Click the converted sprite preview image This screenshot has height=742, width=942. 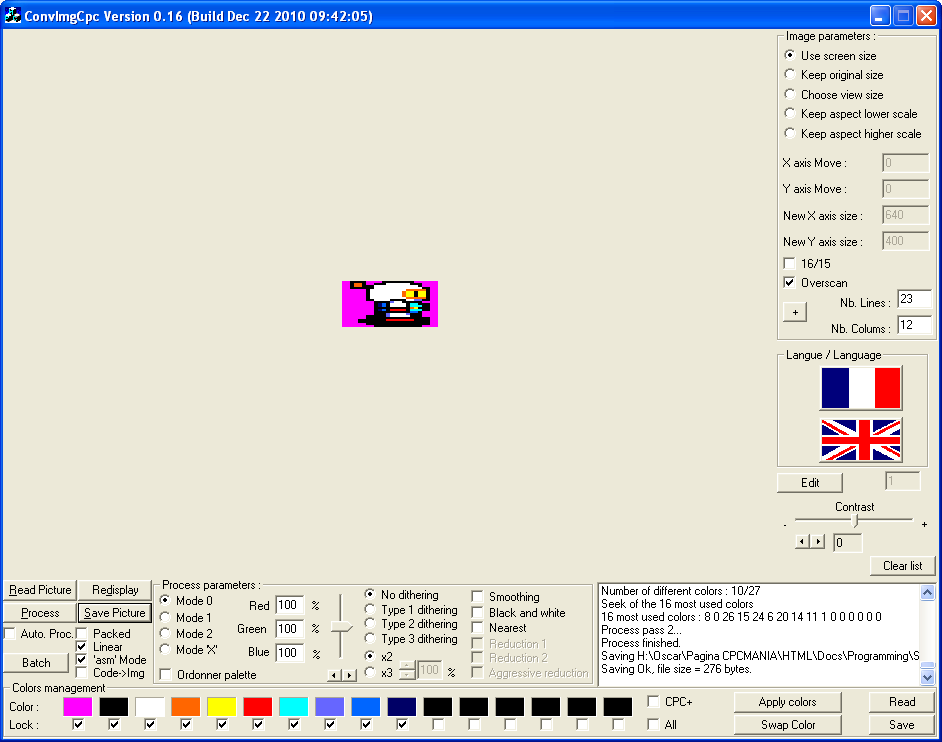[390, 304]
